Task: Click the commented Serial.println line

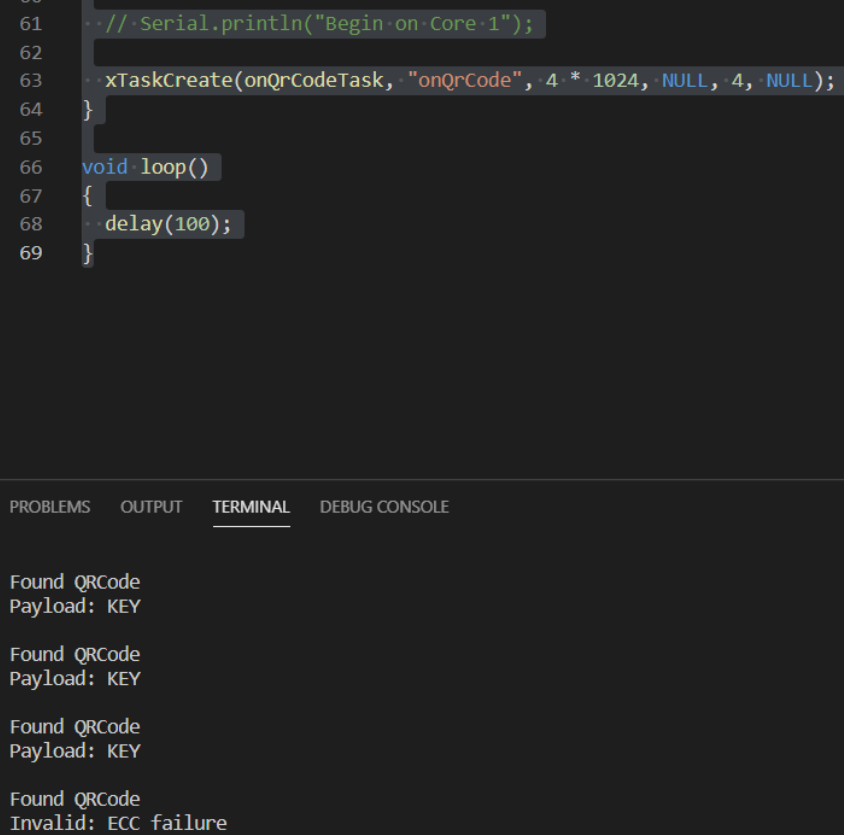Action: pyautogui.click(x=319, y=24)
